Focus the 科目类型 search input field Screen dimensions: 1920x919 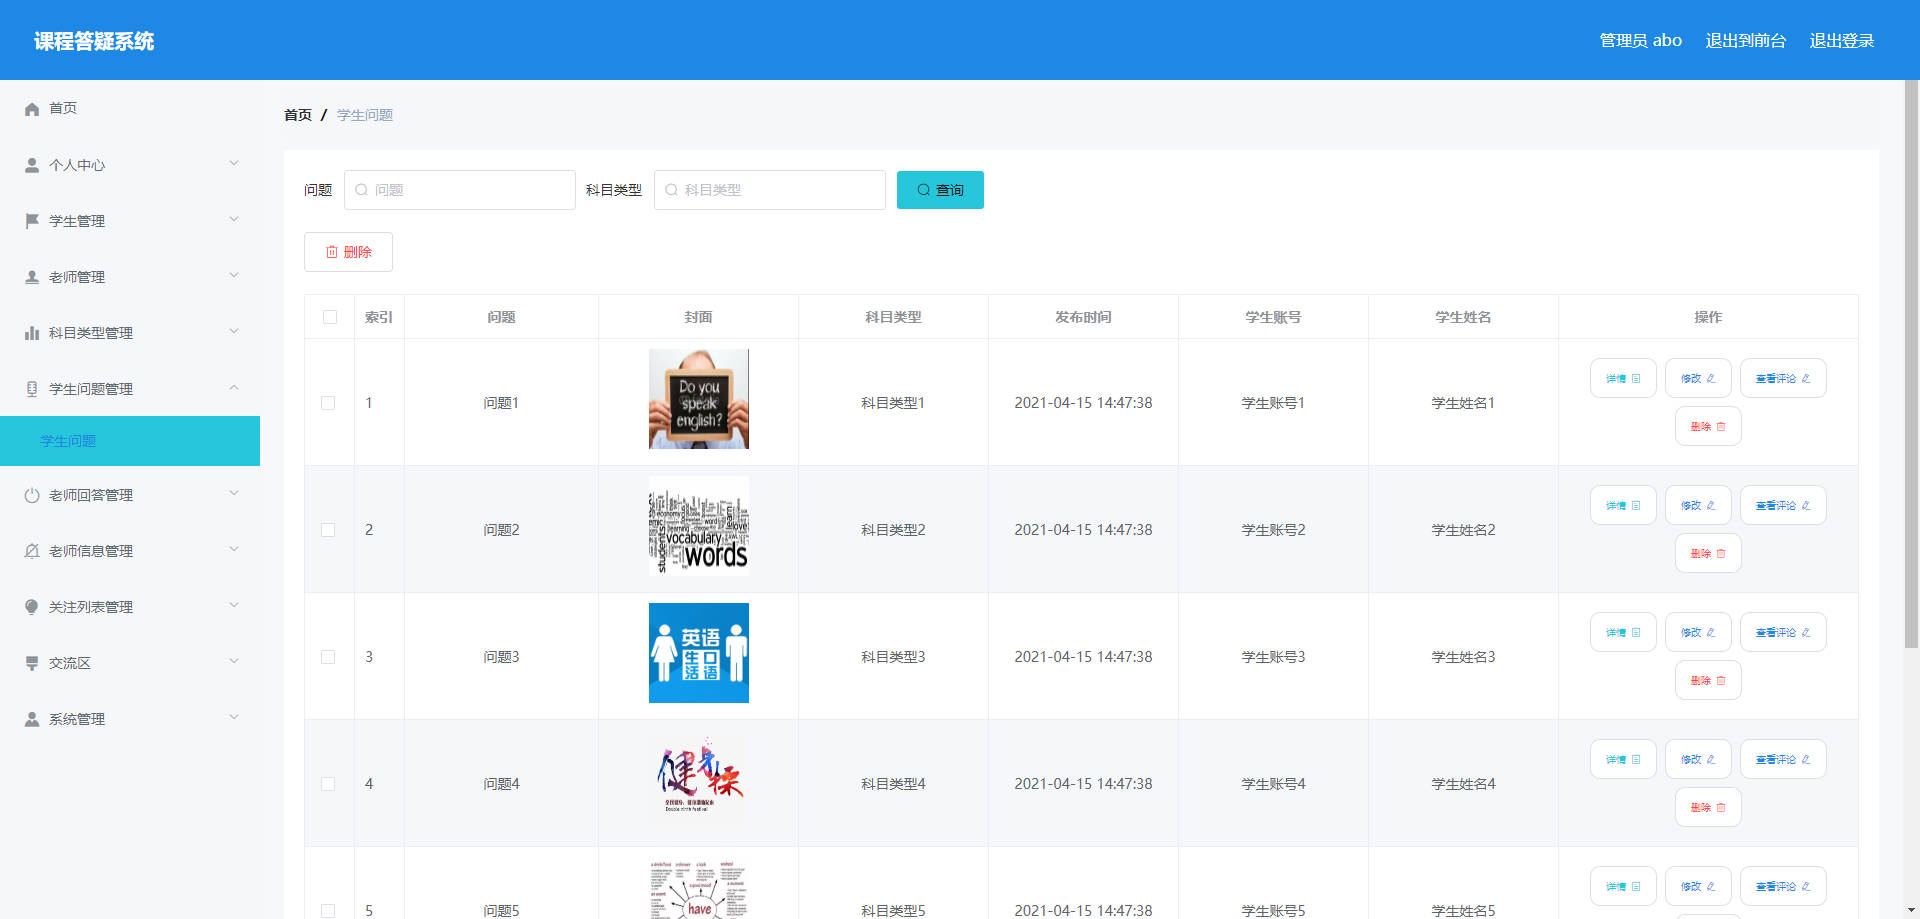click(x=770, y=190)
